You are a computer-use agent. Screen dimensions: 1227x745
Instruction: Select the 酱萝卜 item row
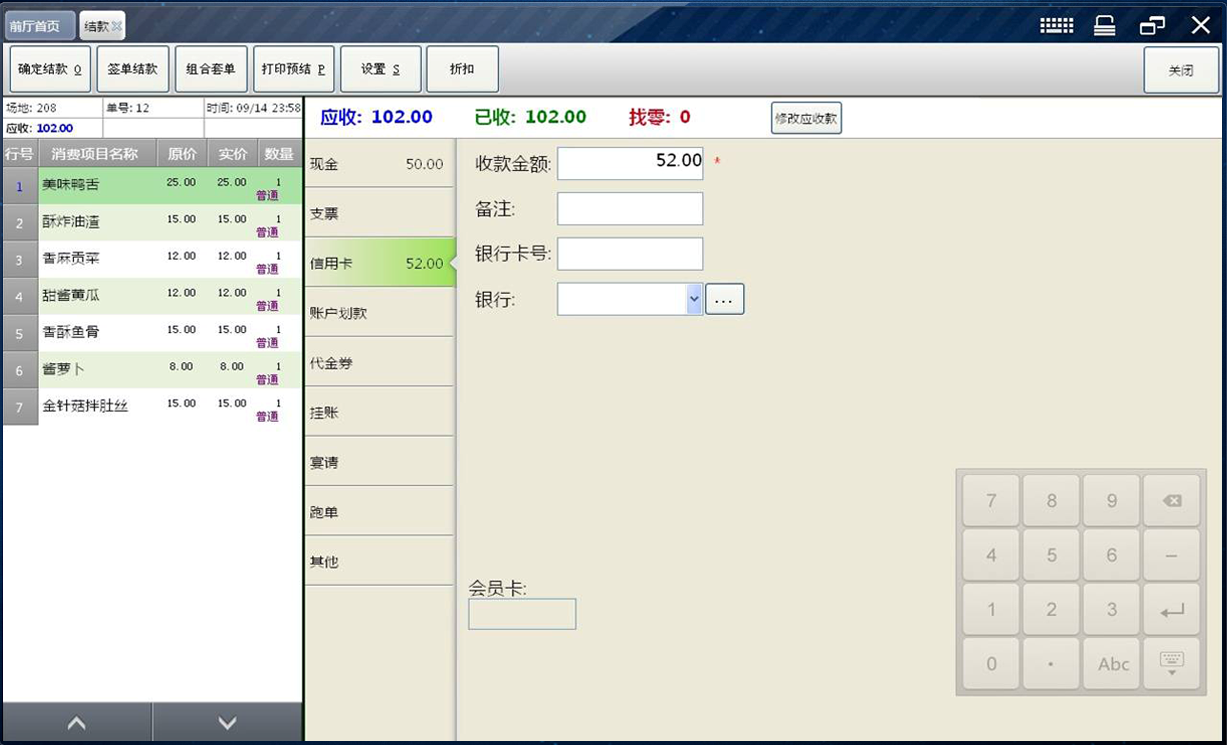pyautogui.click(x=152, y=369)
